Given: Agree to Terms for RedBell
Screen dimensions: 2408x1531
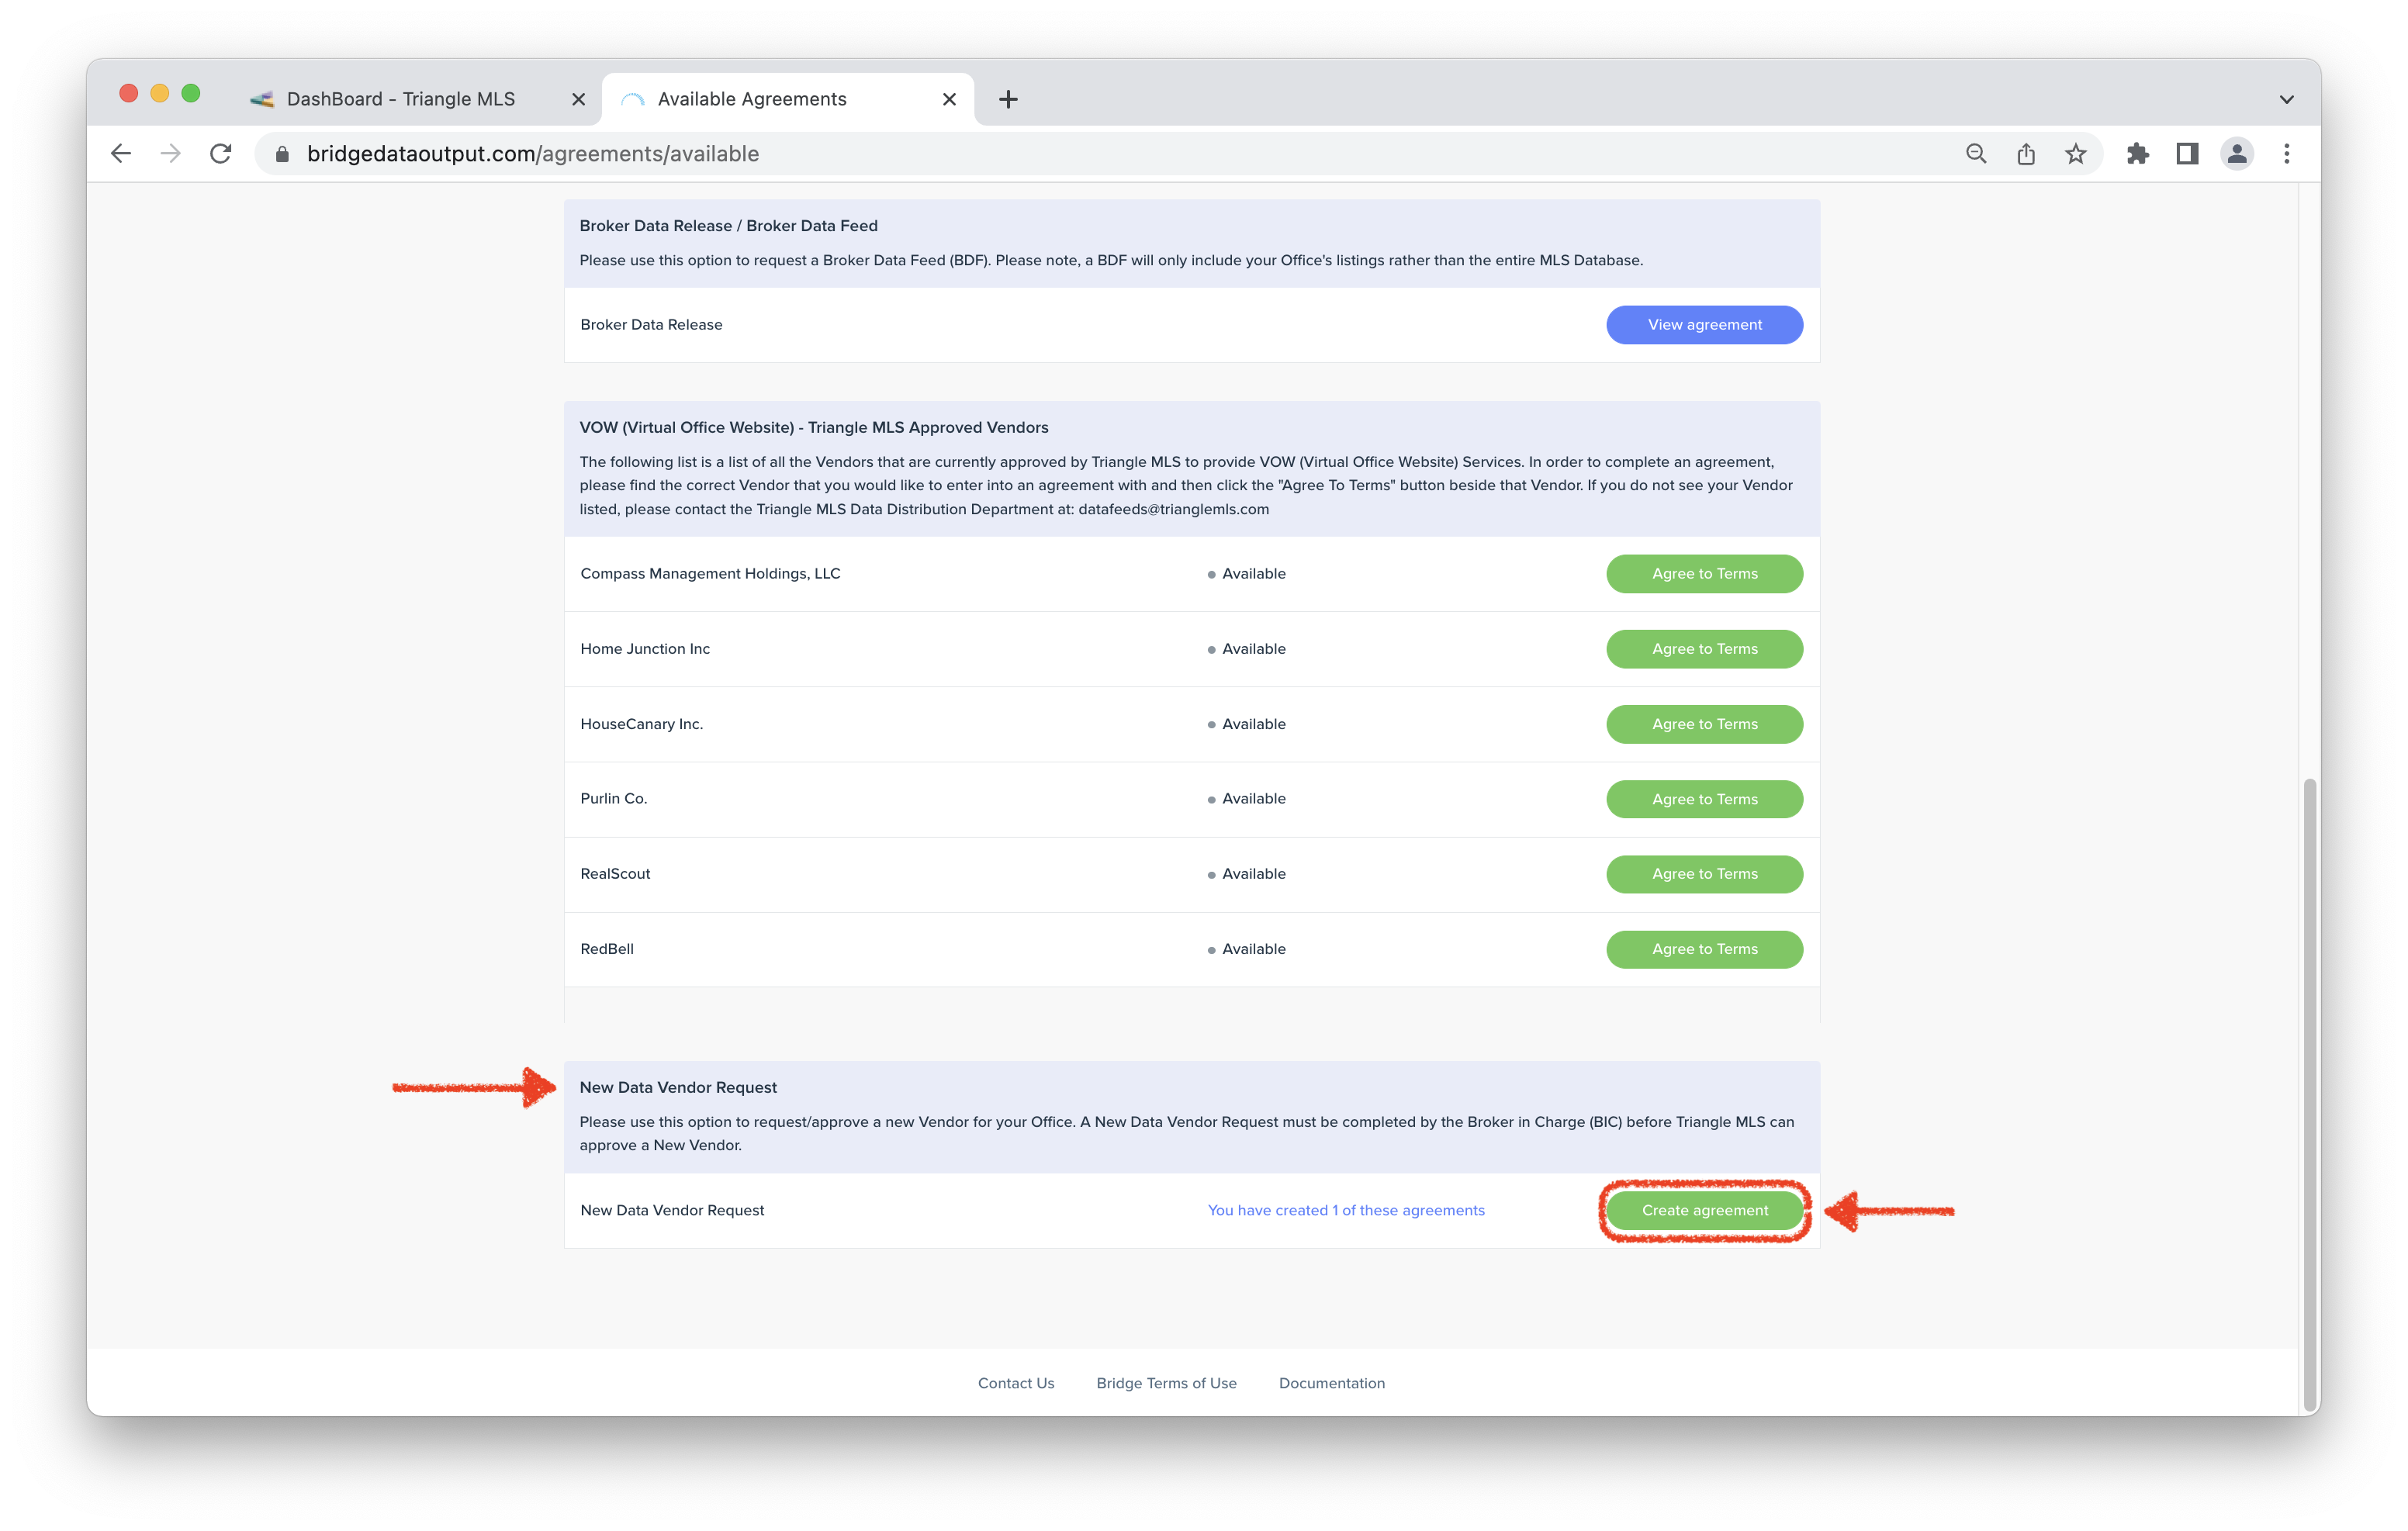Looking at the screenshot, I should point(1704,949).
